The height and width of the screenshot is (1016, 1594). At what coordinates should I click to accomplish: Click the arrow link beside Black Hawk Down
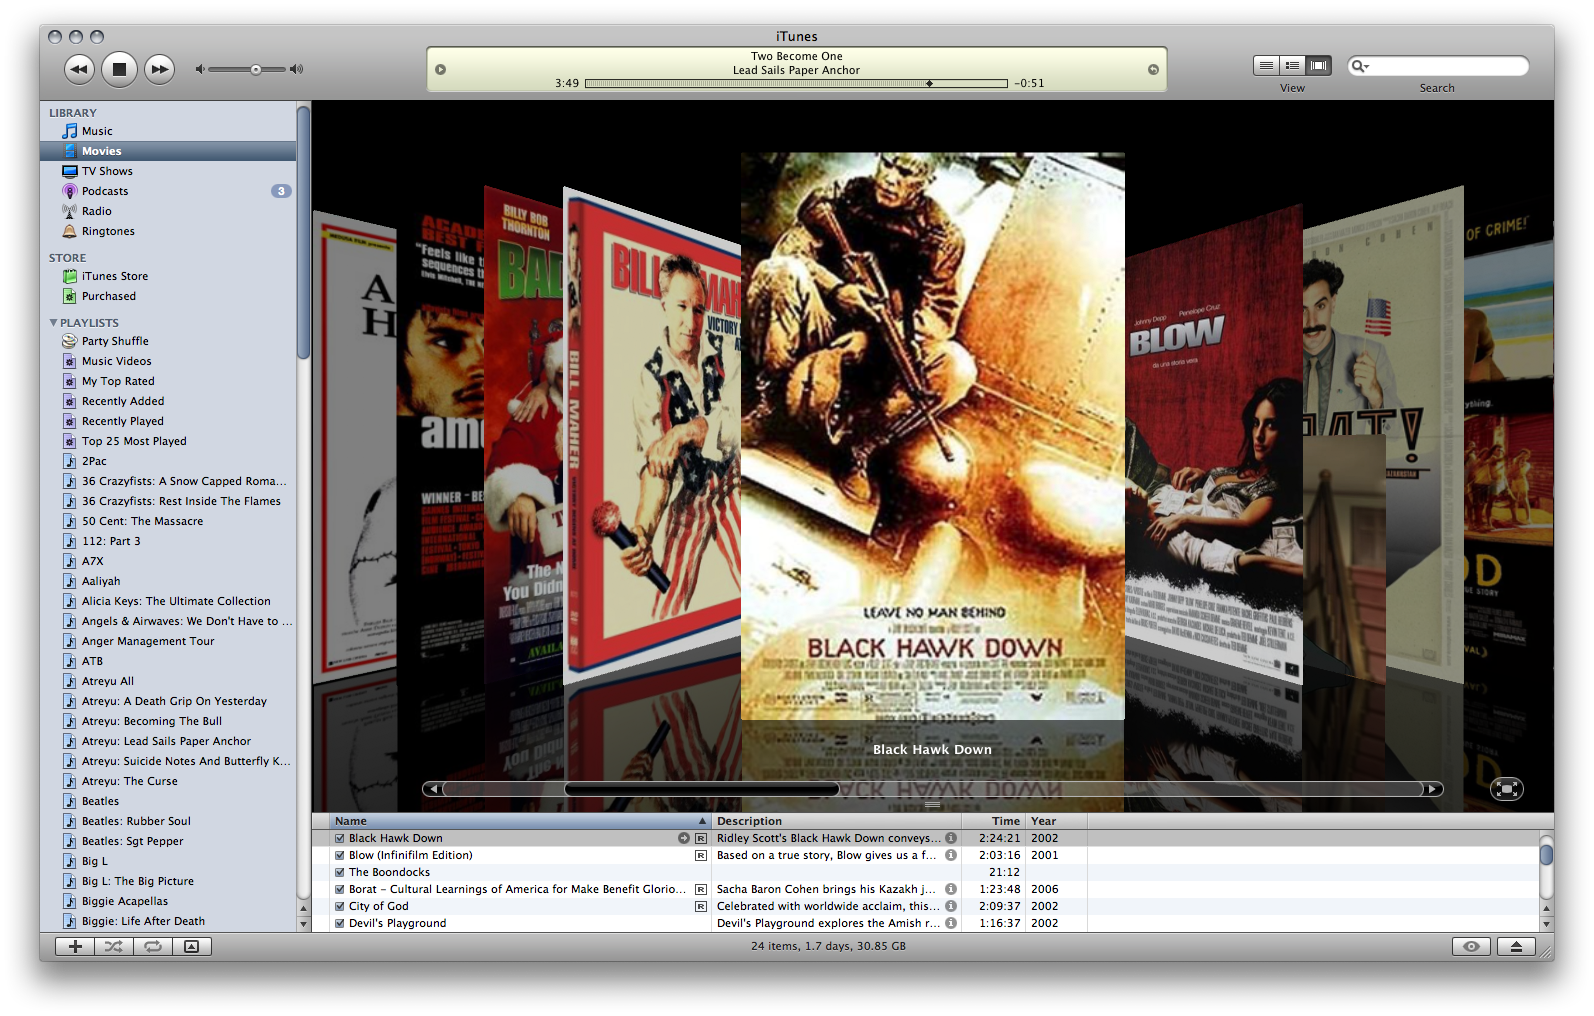pyautogui.click(x=684, y=838)
